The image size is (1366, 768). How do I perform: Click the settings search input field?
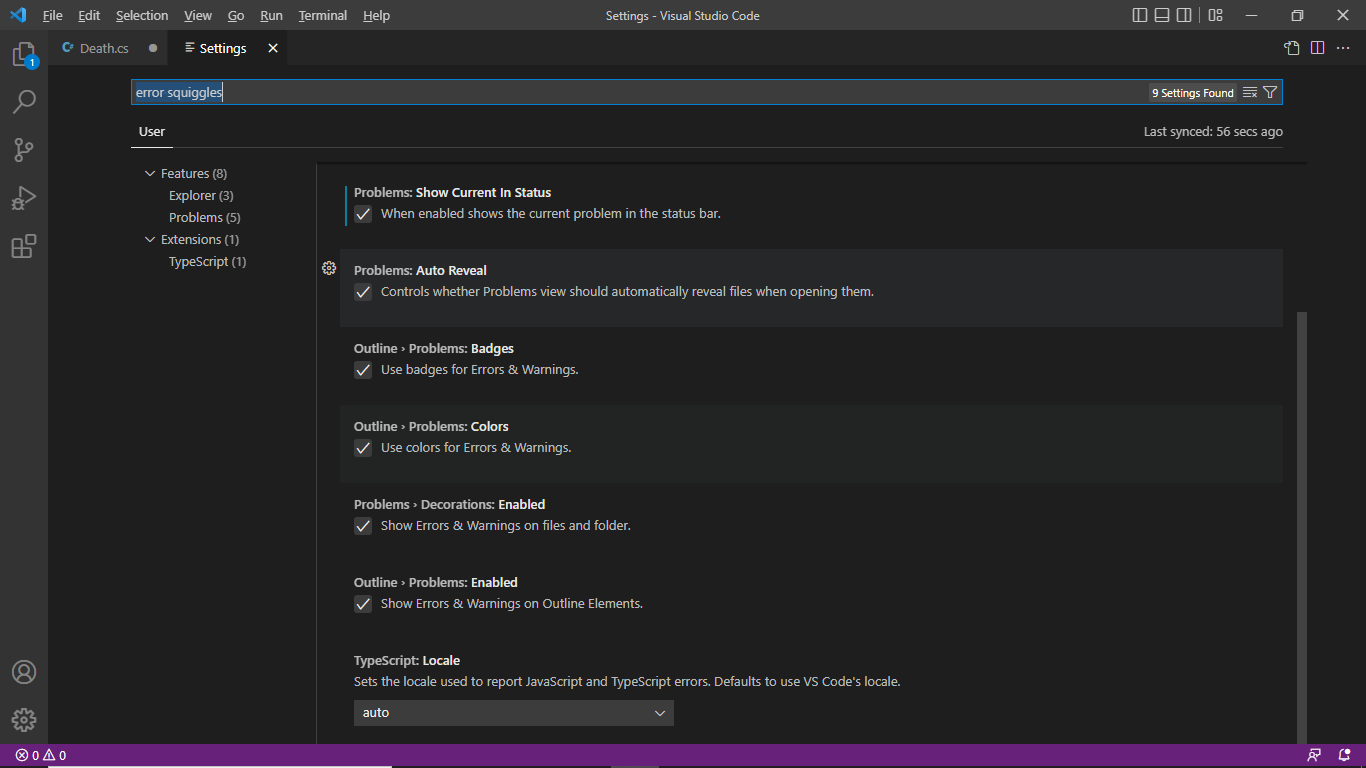coord(640,93)
